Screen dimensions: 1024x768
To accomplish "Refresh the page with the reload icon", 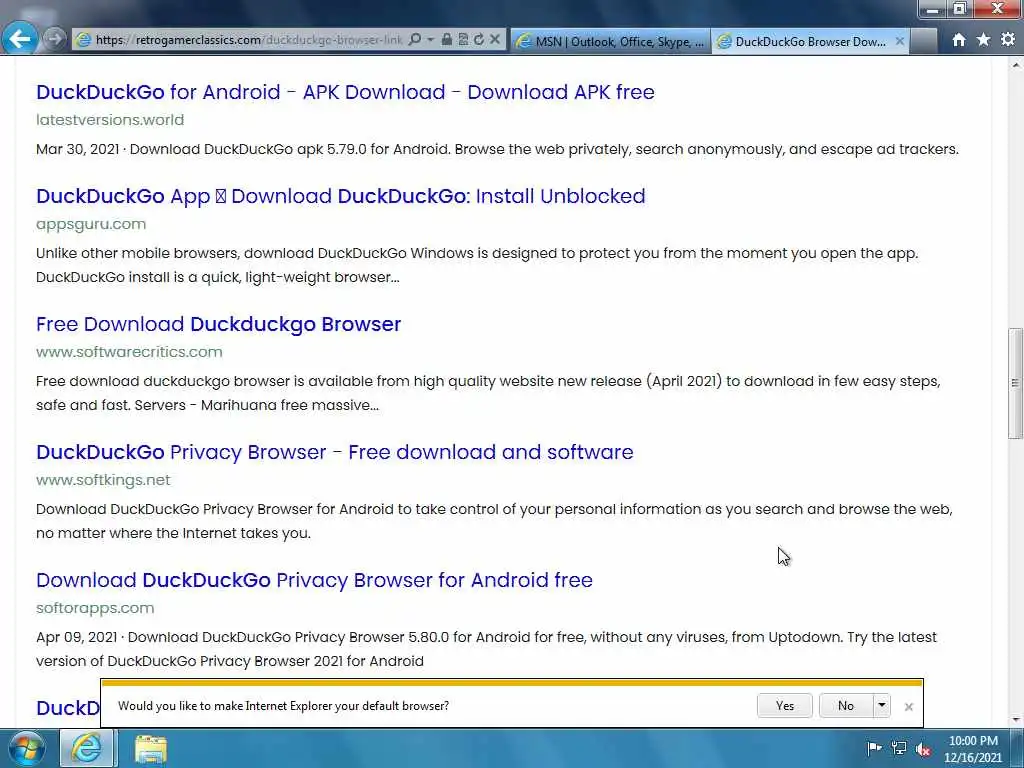I will tap(479, 40).
